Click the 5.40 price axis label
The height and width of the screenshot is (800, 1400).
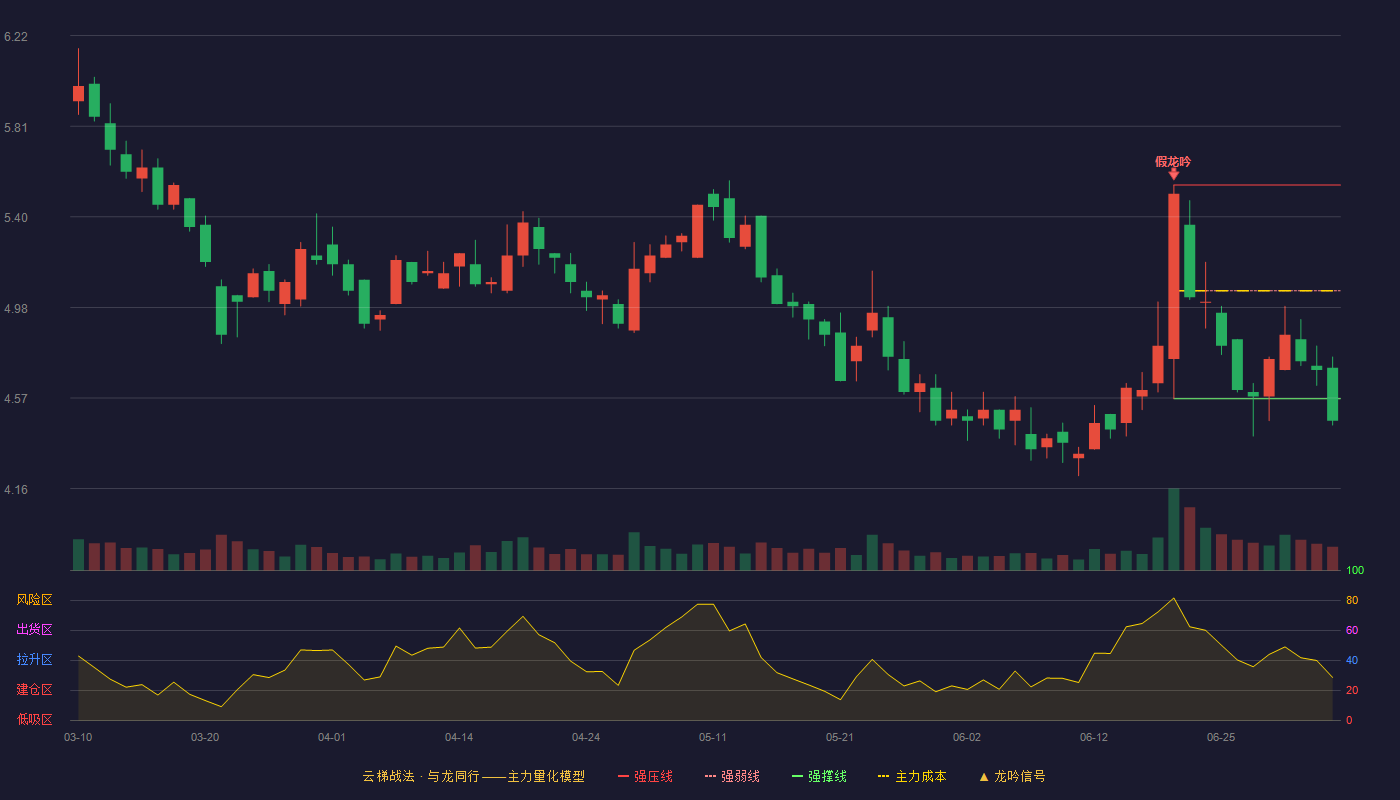tap(16, 218)
